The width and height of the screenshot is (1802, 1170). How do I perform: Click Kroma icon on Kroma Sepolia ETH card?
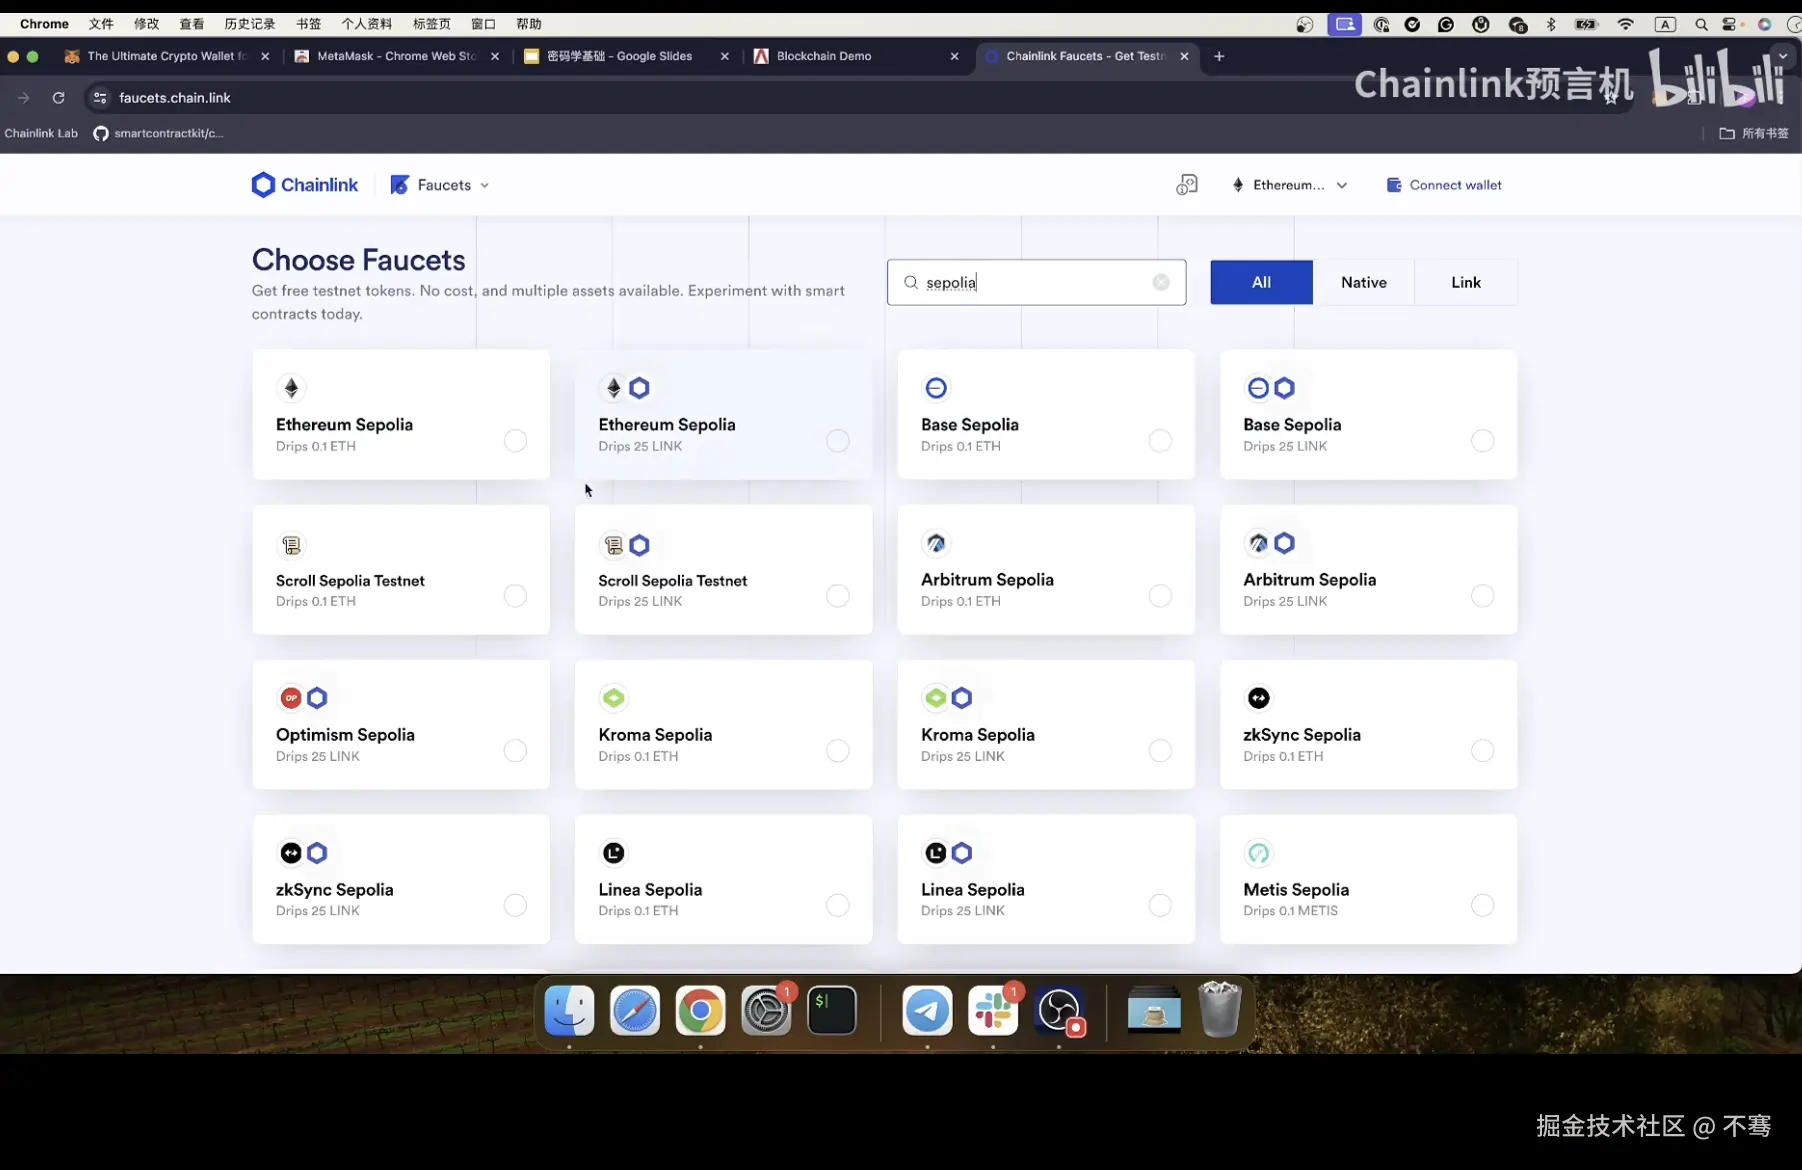point(614,698)
